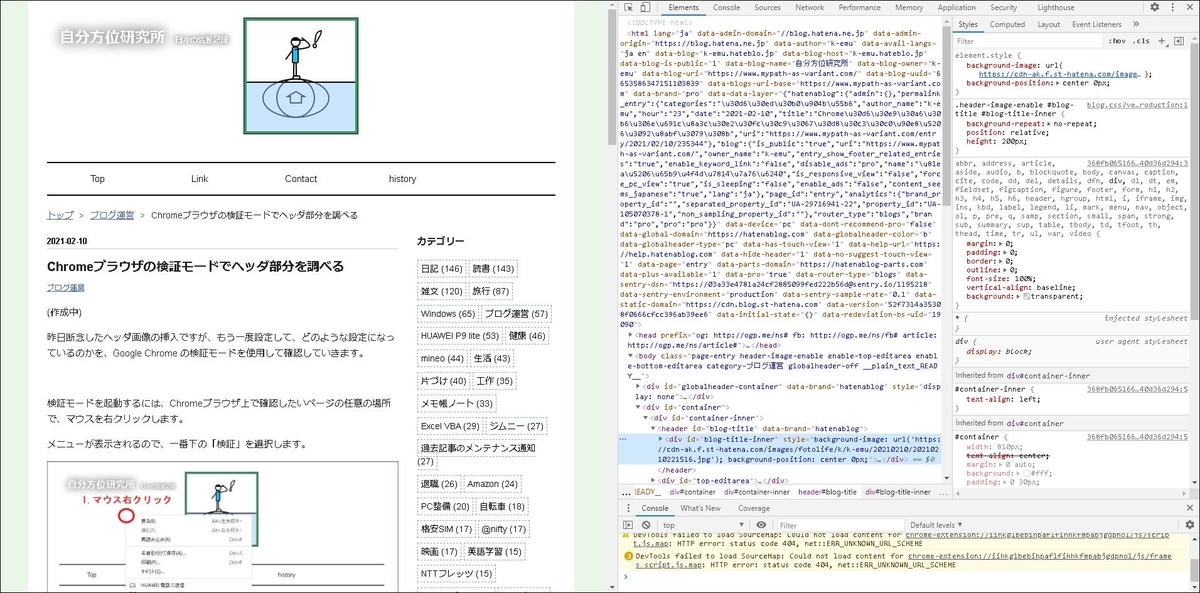Open the Lighthouse tab

(x=1055, y=7)
